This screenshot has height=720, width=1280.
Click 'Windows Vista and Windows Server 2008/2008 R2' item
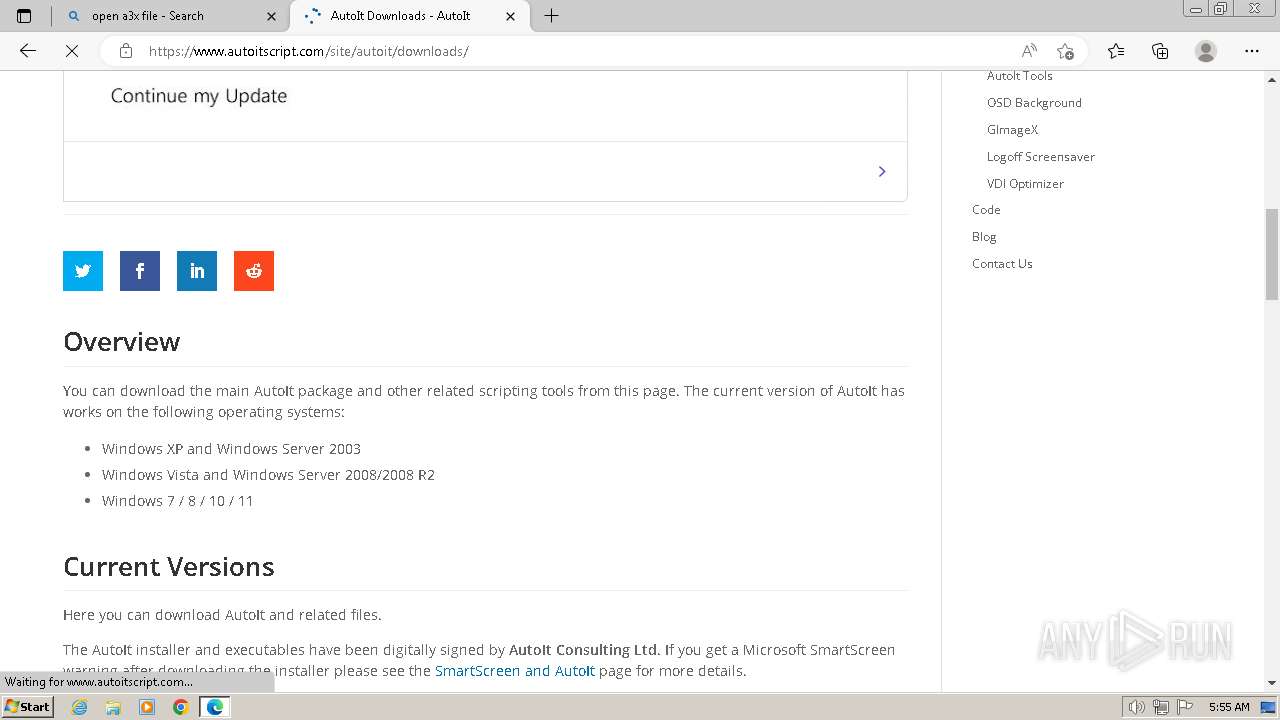(x=268, y=475)
